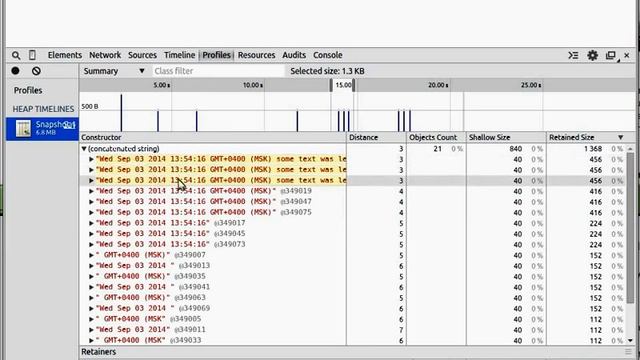Toggle device mode phone icon
This screenshot has width=640, height=360.
pos(32,55)
